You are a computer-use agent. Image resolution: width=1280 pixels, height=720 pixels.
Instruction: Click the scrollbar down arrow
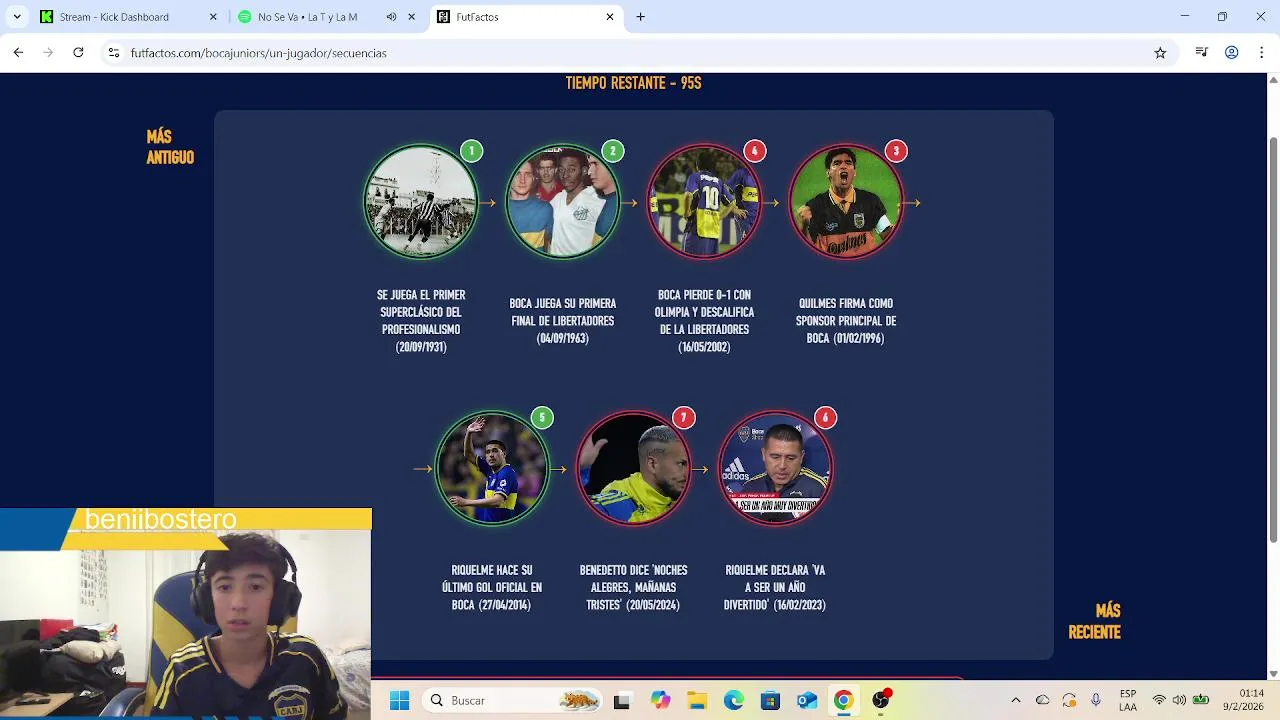click(x=1273, y=673)
